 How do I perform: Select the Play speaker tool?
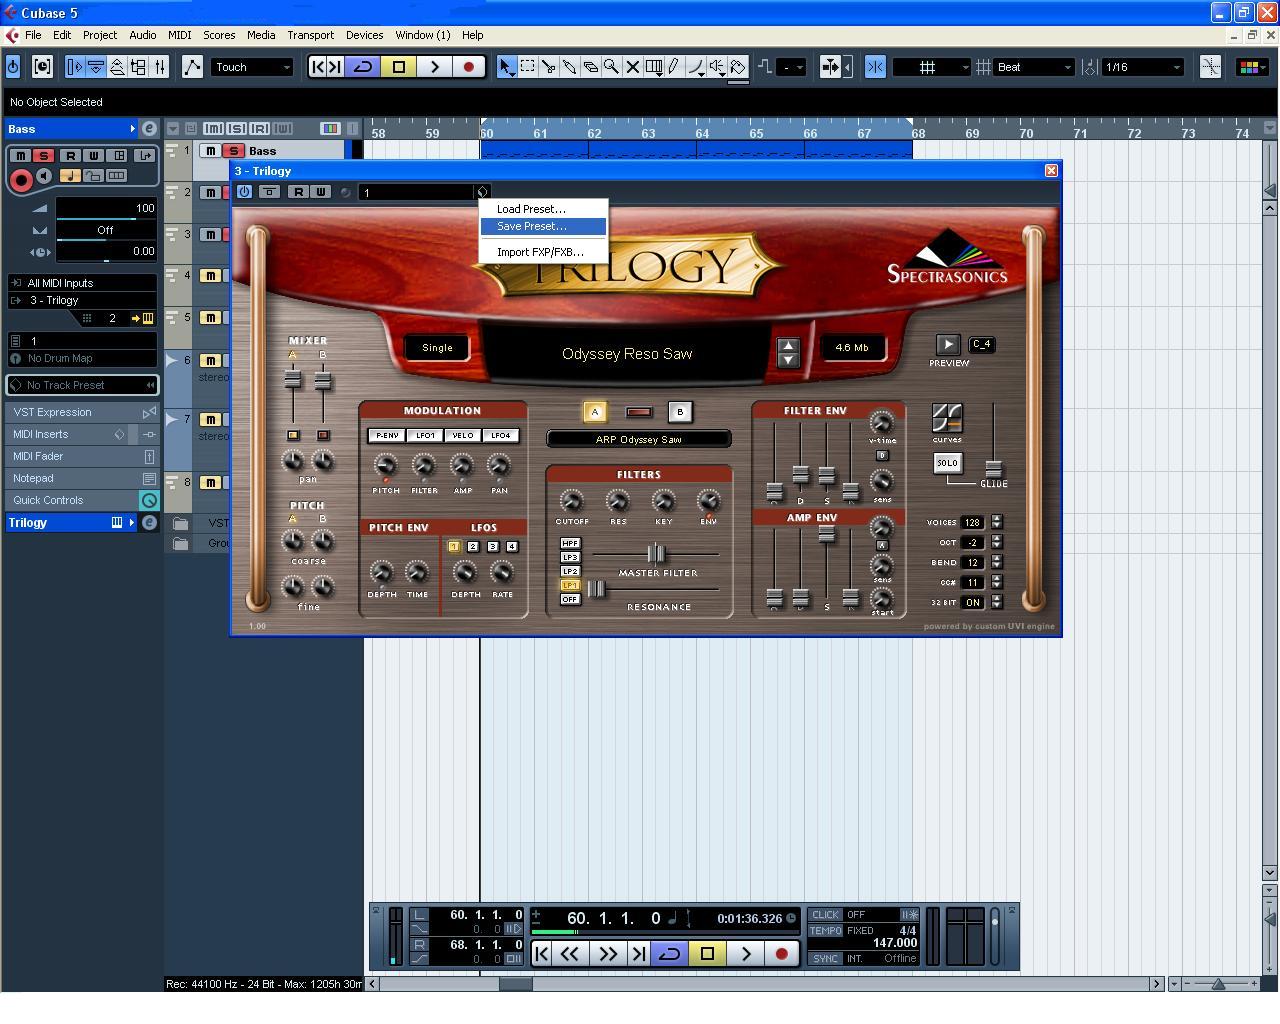click(716, 67)
